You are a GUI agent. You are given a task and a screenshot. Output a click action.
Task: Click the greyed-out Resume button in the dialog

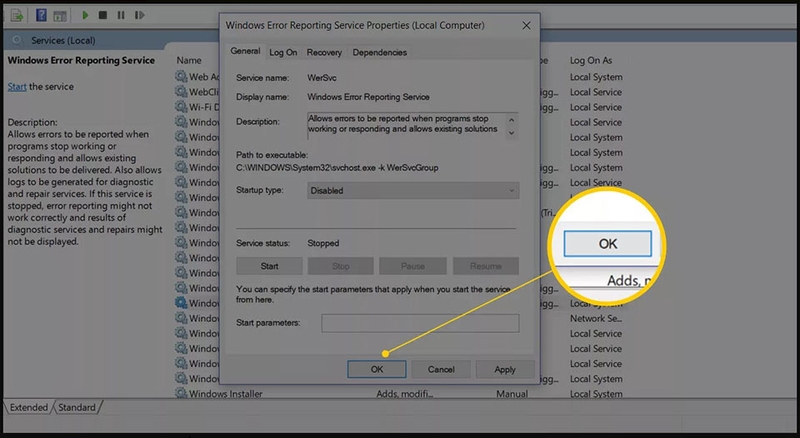coord(486,266)
